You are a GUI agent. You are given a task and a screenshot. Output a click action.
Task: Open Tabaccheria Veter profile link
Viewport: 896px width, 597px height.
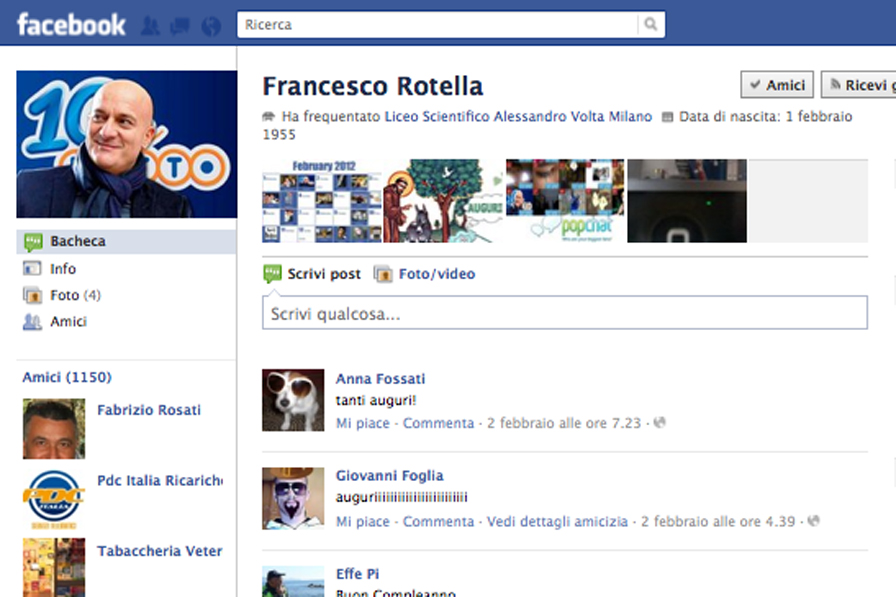[x=160, y=551]
